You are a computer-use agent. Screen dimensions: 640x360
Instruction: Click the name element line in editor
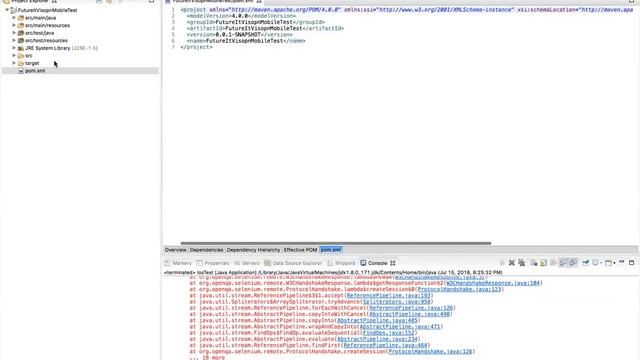pyautogui.click(x=246, y=41)
